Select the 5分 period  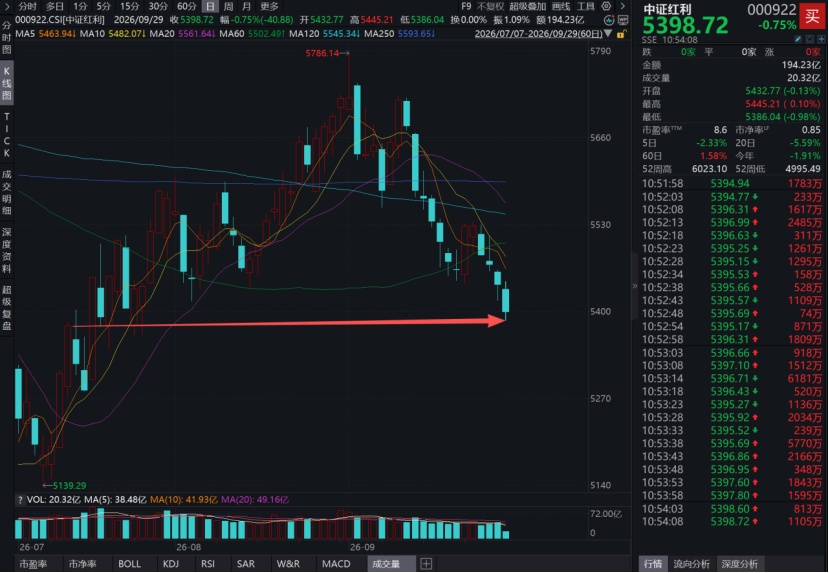[104, 6]
